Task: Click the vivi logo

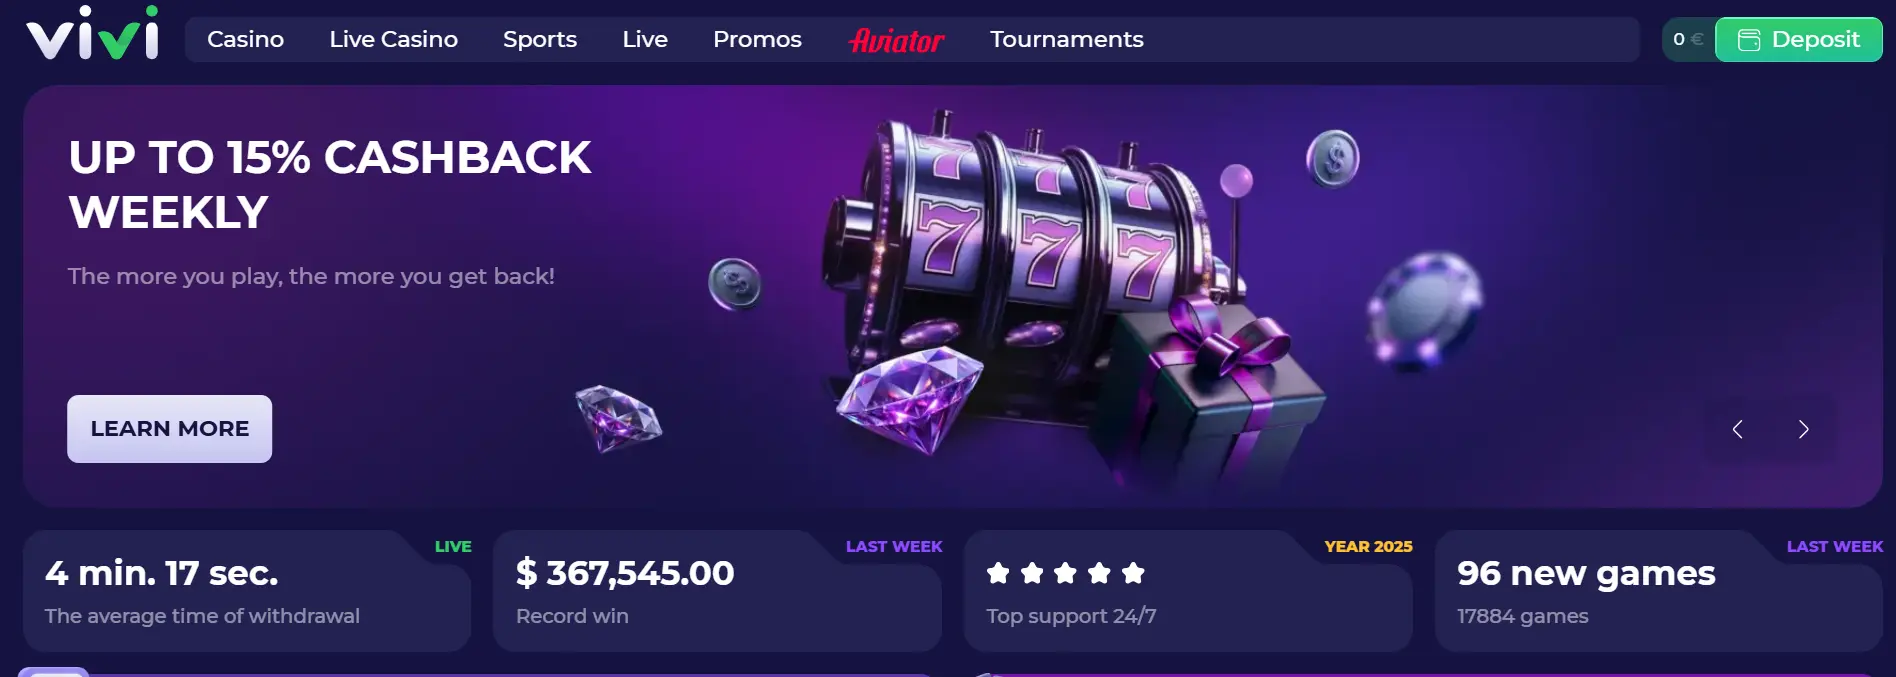Action: pos(93,34)
